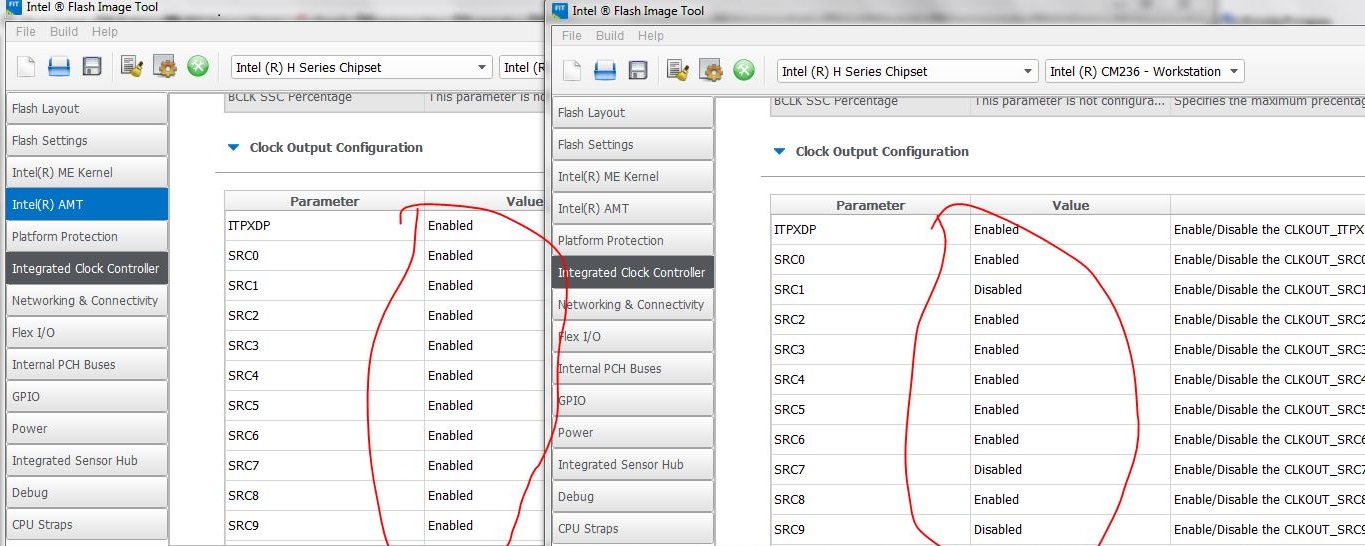Click the green Build image icon in right window
This screenshot has height=546, width=1365.
click(x=744, y=71)
